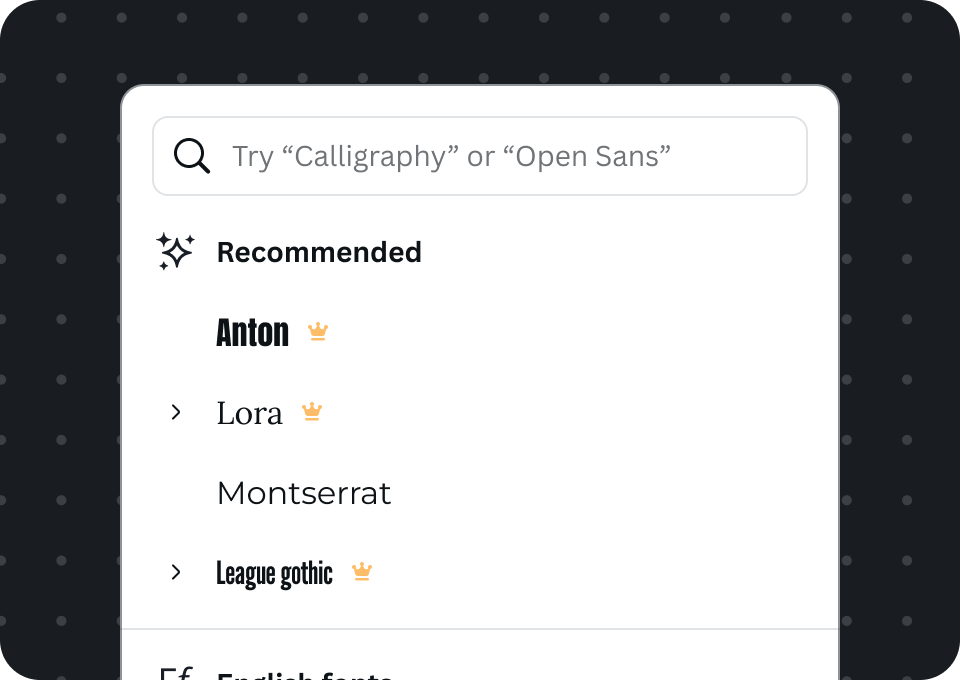Choose the Anton font

252,332
